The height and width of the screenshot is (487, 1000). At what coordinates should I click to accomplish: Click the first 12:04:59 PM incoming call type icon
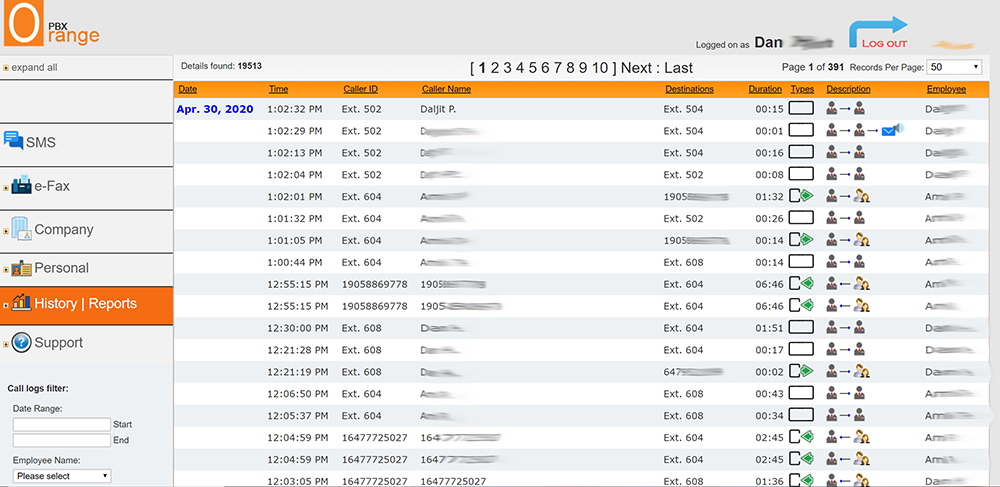(x=802, y=437)
